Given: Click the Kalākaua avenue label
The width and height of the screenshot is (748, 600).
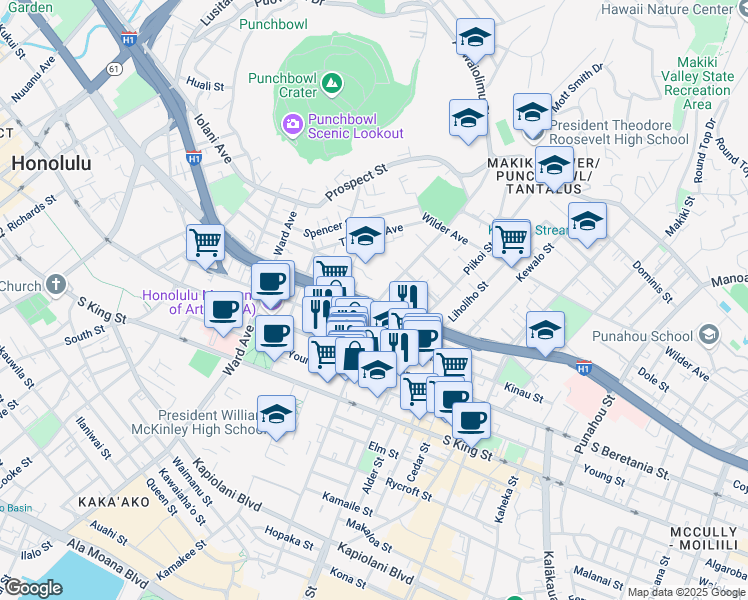Looking at the screenshot, I should [x=549, y=575].
